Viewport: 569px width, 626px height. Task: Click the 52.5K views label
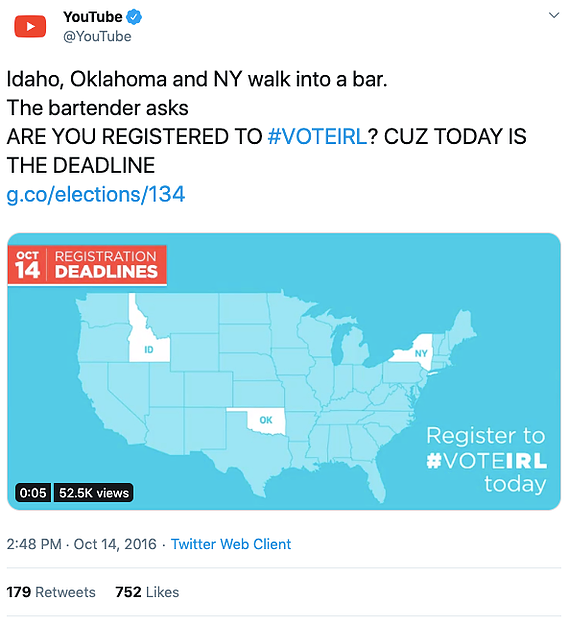click(x=94, y=493)
